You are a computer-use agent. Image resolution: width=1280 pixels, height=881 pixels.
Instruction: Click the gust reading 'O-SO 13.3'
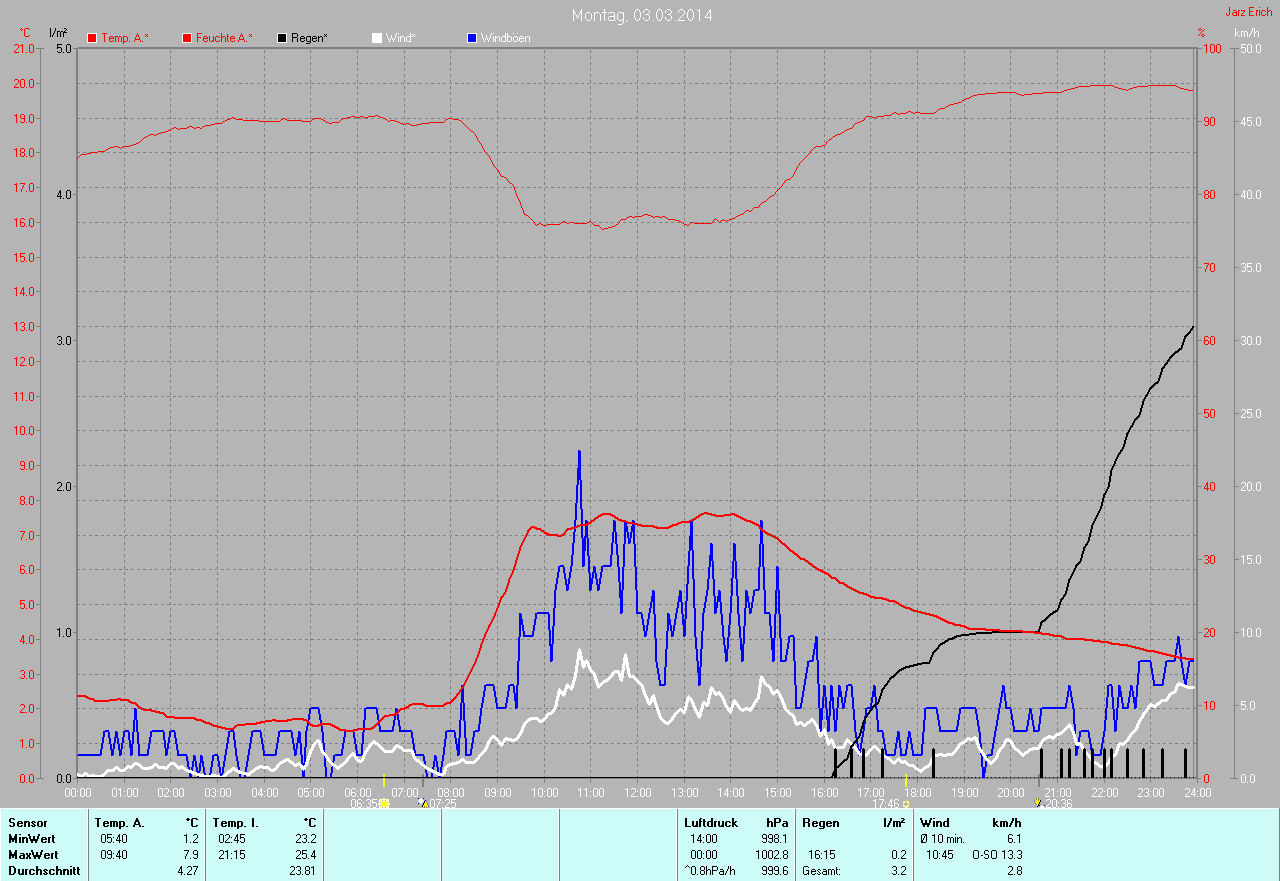pos(996,855)
